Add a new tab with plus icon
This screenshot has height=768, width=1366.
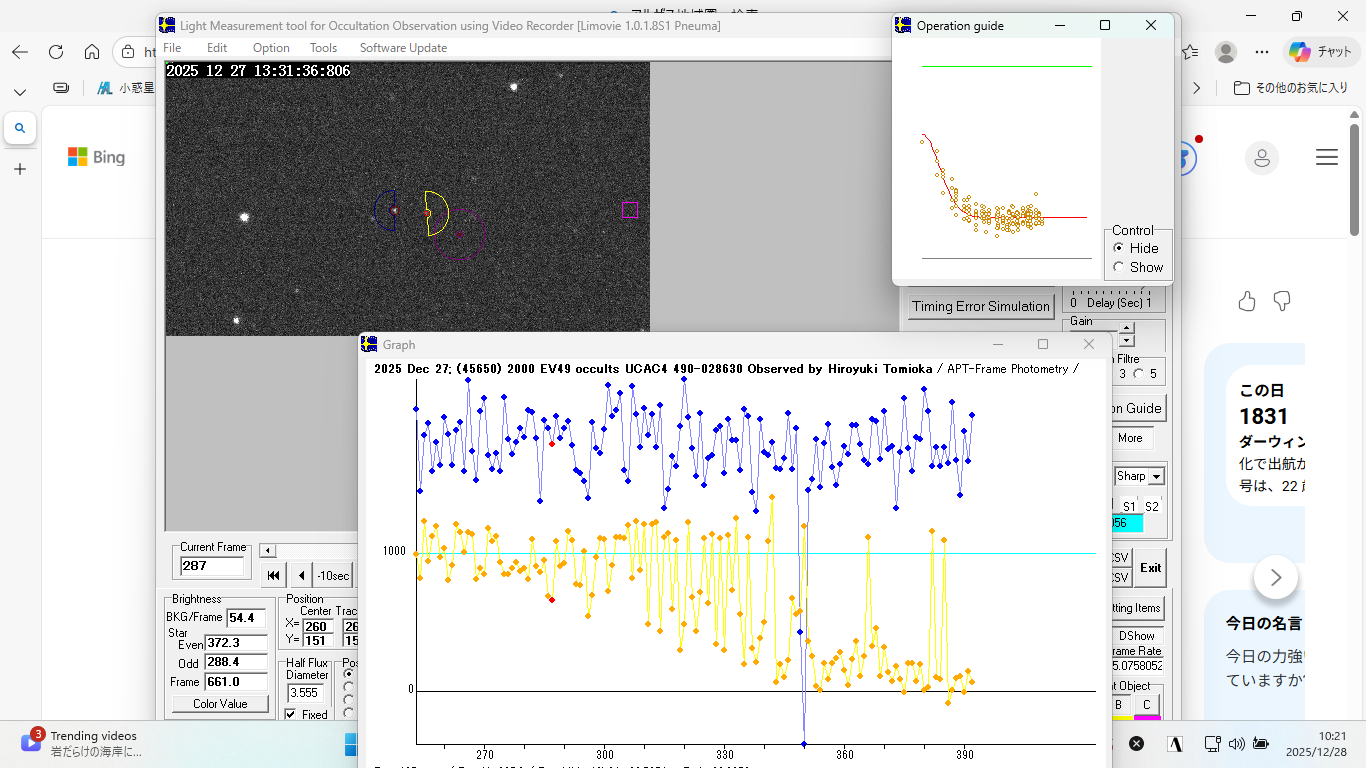pyautogui.click(x=20, y=169)
